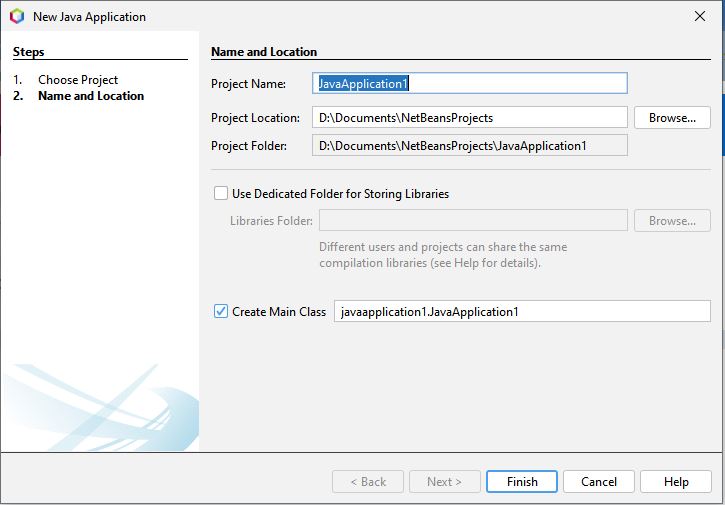Uncheck the Create Main Class checkbox
Screen dimensions: 725x505
point(221,312)
